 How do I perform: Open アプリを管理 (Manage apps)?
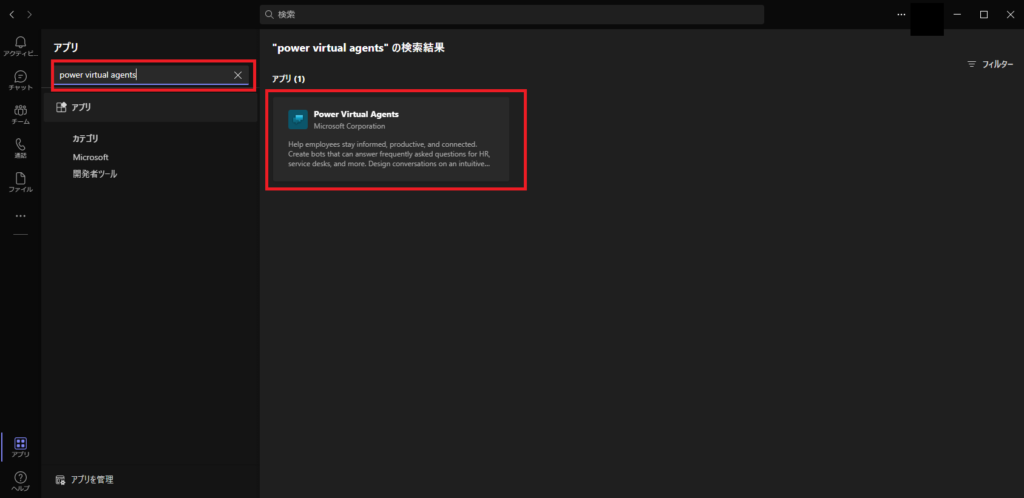[x=84, y=480]
